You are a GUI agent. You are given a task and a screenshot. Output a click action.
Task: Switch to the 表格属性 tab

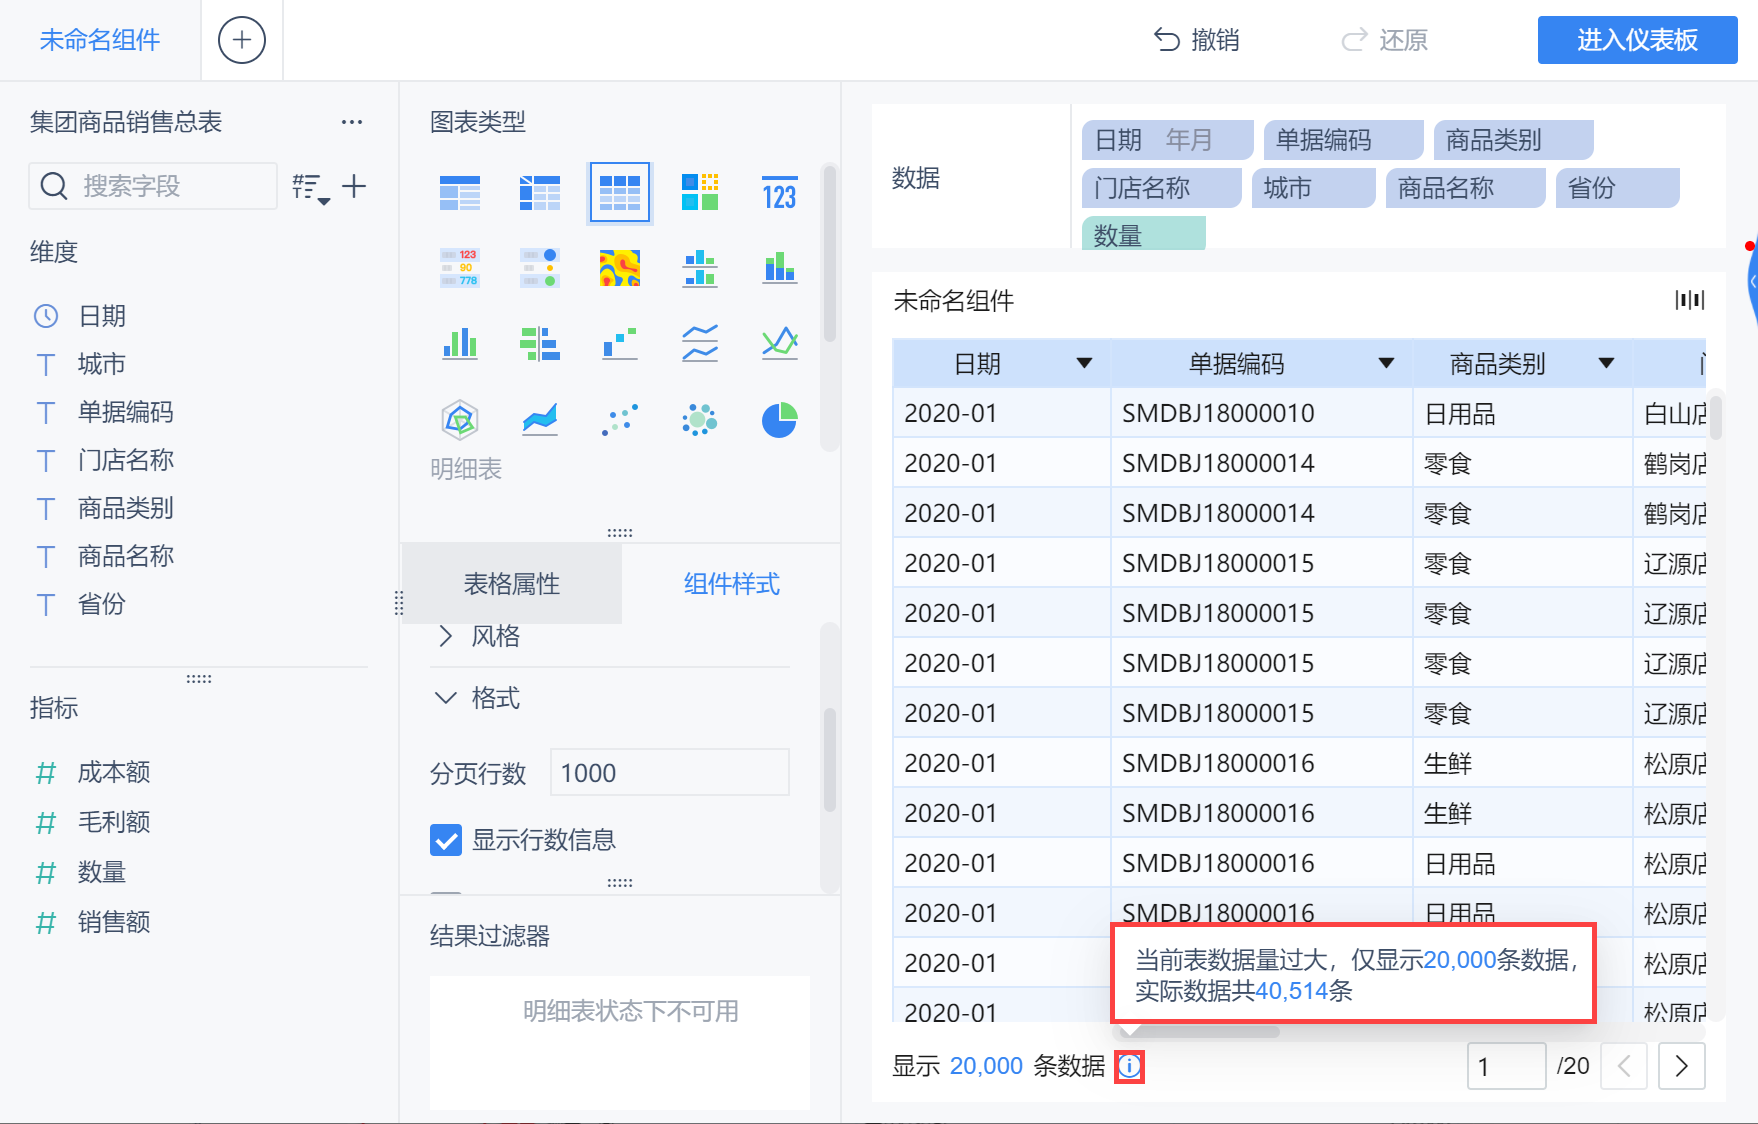[514, 583]
